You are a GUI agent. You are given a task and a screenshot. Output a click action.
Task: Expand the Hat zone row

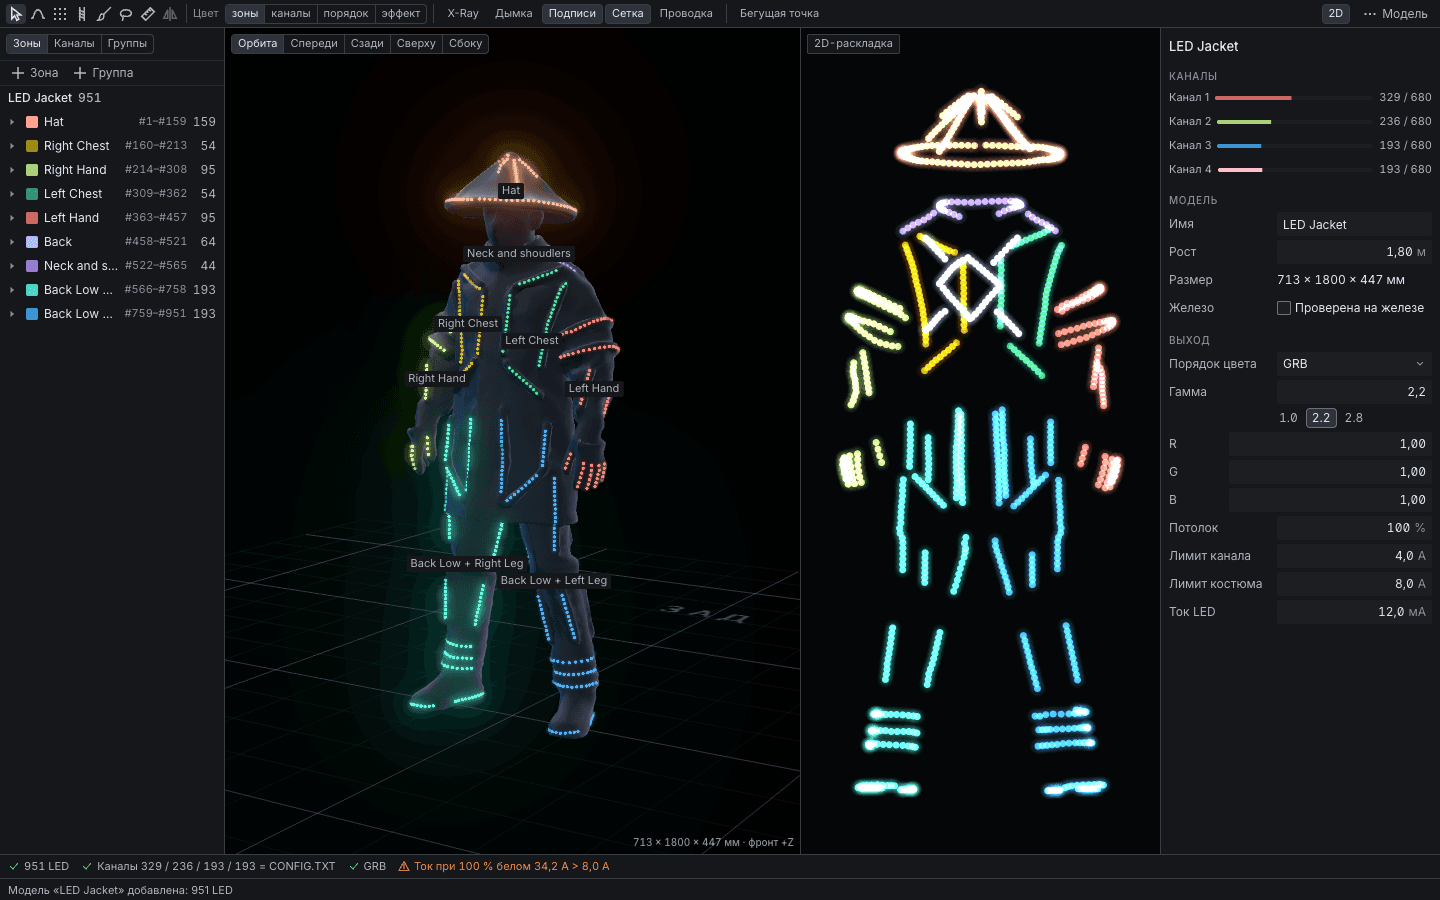(12, 122)
